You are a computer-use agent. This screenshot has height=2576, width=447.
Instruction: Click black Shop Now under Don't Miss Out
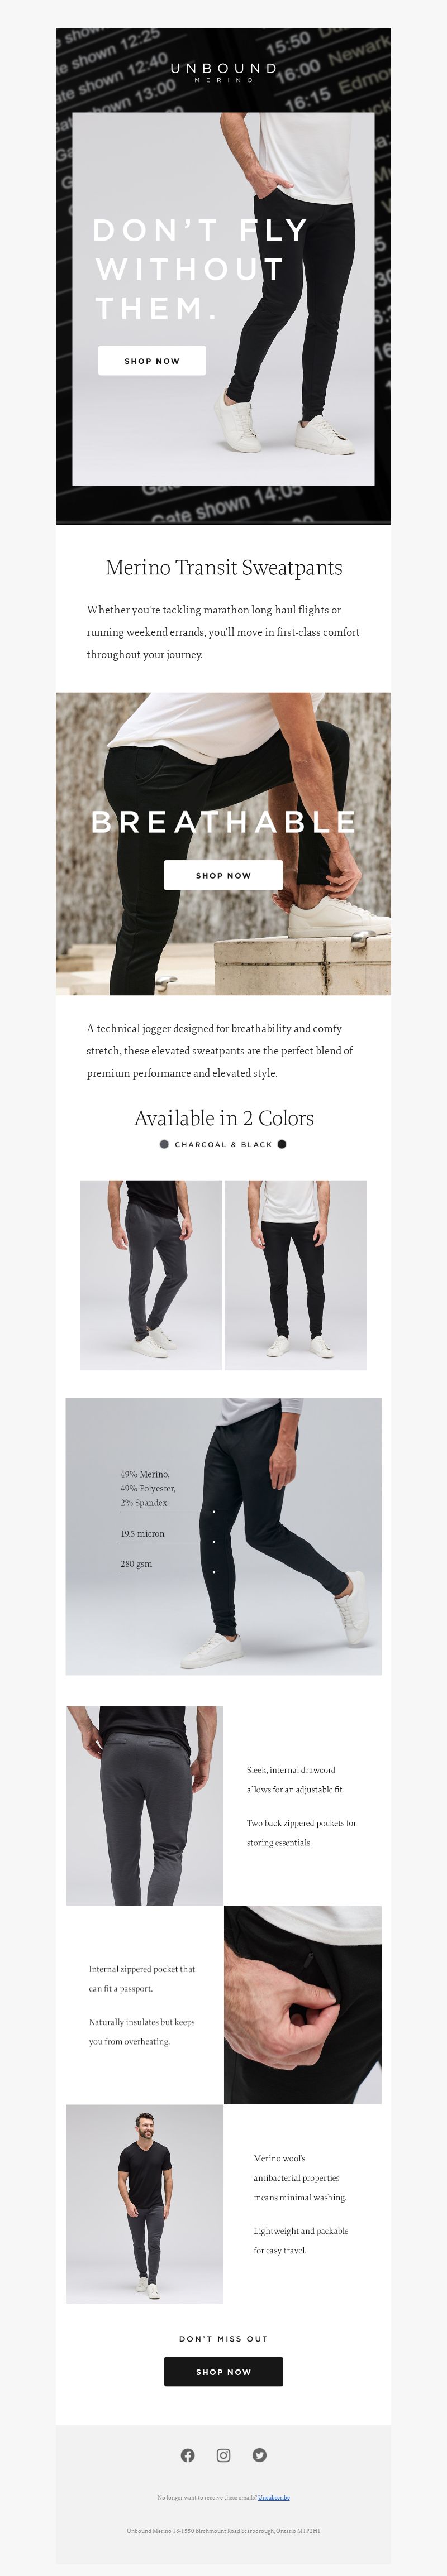tap(223, 2371)
